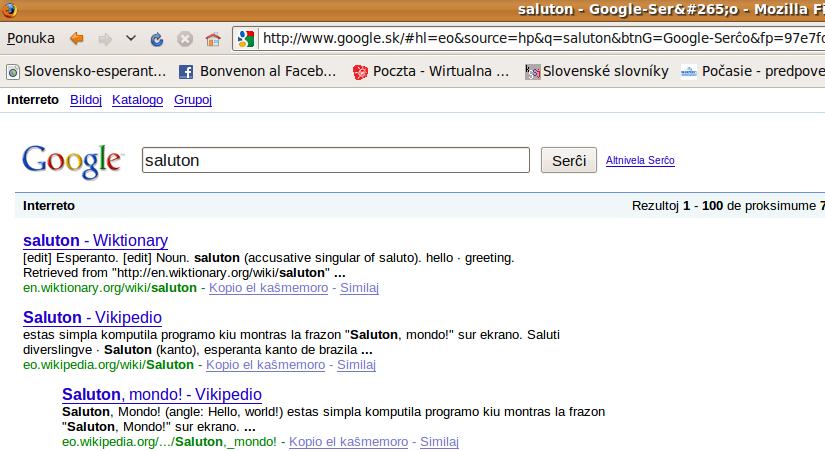Open the Ponuka menu

click(x=31, y=38)
